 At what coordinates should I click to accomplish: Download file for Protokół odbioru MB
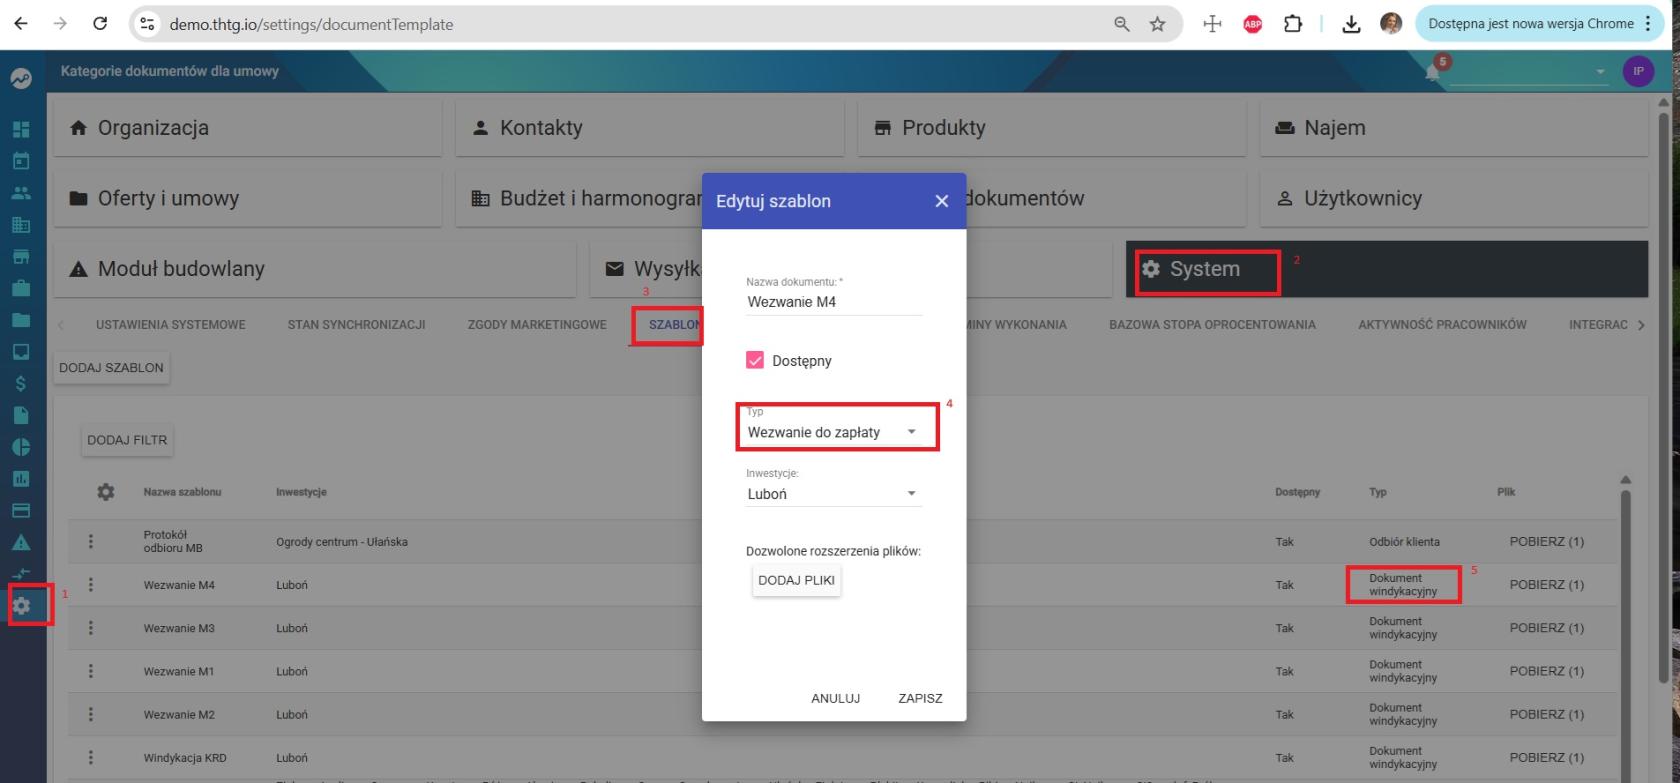tap(1546, 542)
